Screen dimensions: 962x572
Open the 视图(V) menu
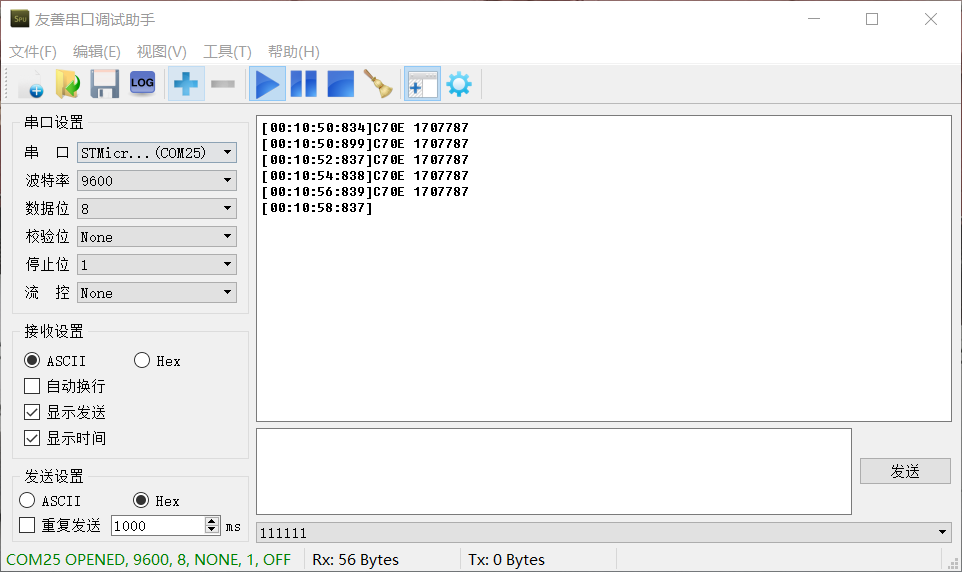(x=161, y=52)
